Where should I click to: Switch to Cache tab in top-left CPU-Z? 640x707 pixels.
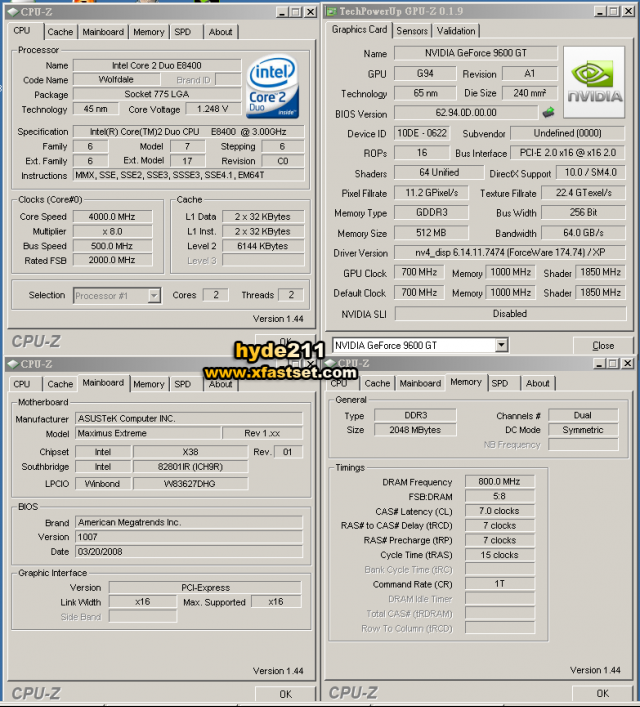point(60,32)
